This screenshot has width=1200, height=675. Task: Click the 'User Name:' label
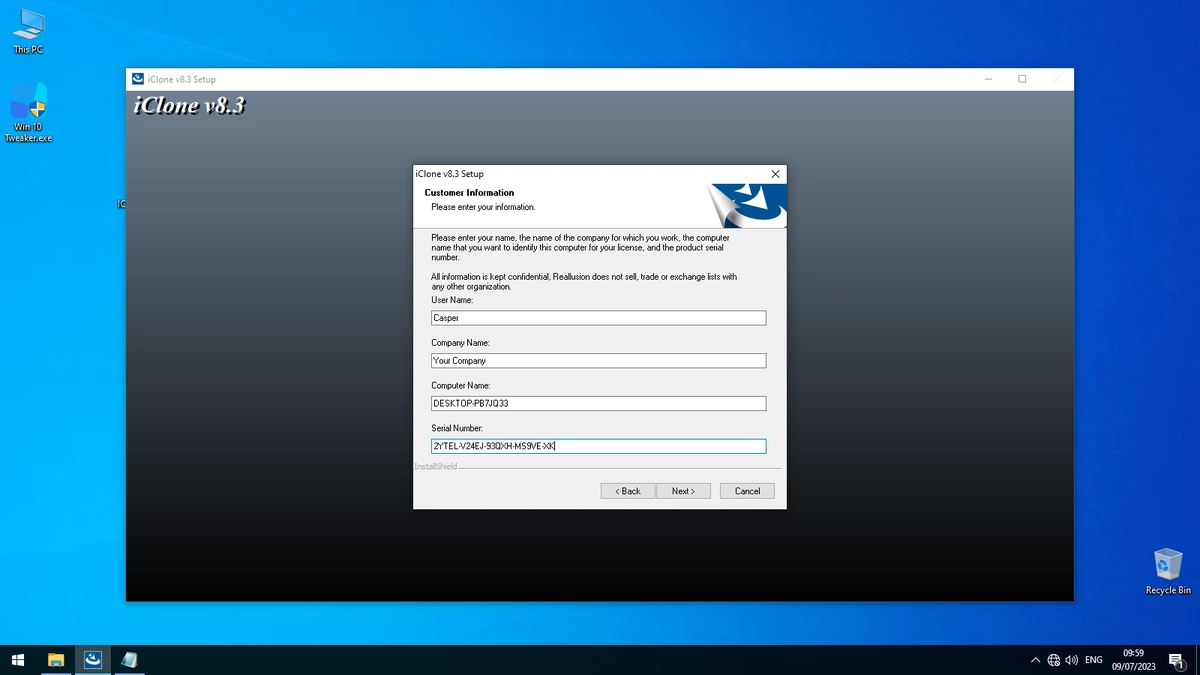452,300
